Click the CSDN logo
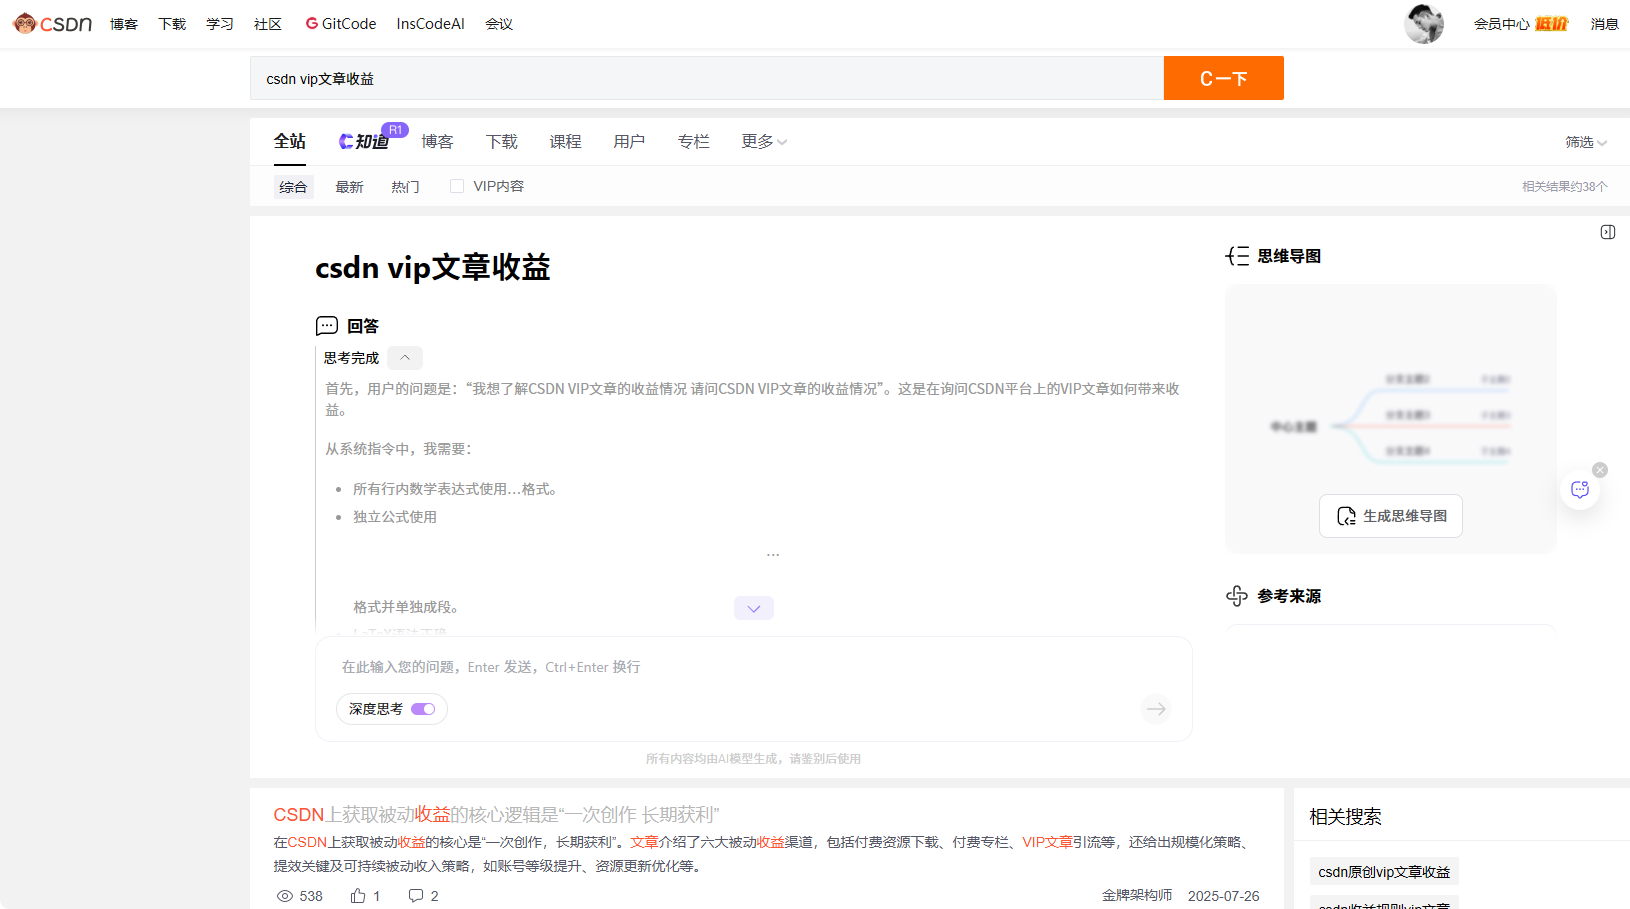The width and height of the screenshot is (1630, 909). (x=50, y=23)
